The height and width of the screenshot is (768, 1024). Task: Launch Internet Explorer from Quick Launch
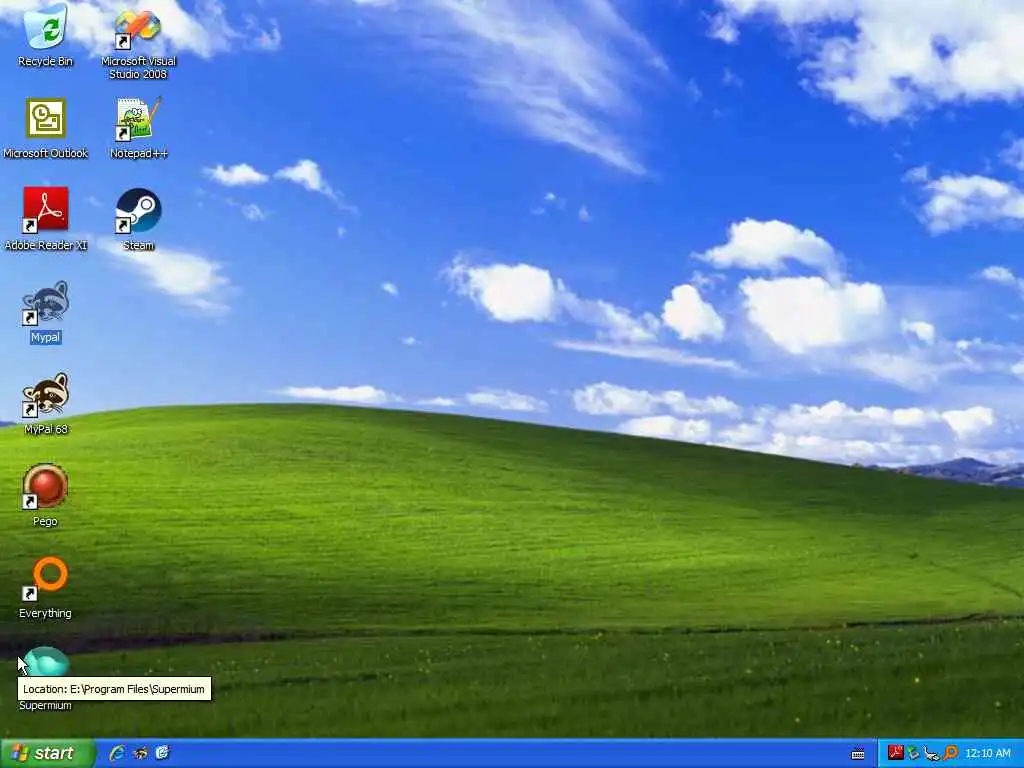pyautogui.click(x=117, y=754)
